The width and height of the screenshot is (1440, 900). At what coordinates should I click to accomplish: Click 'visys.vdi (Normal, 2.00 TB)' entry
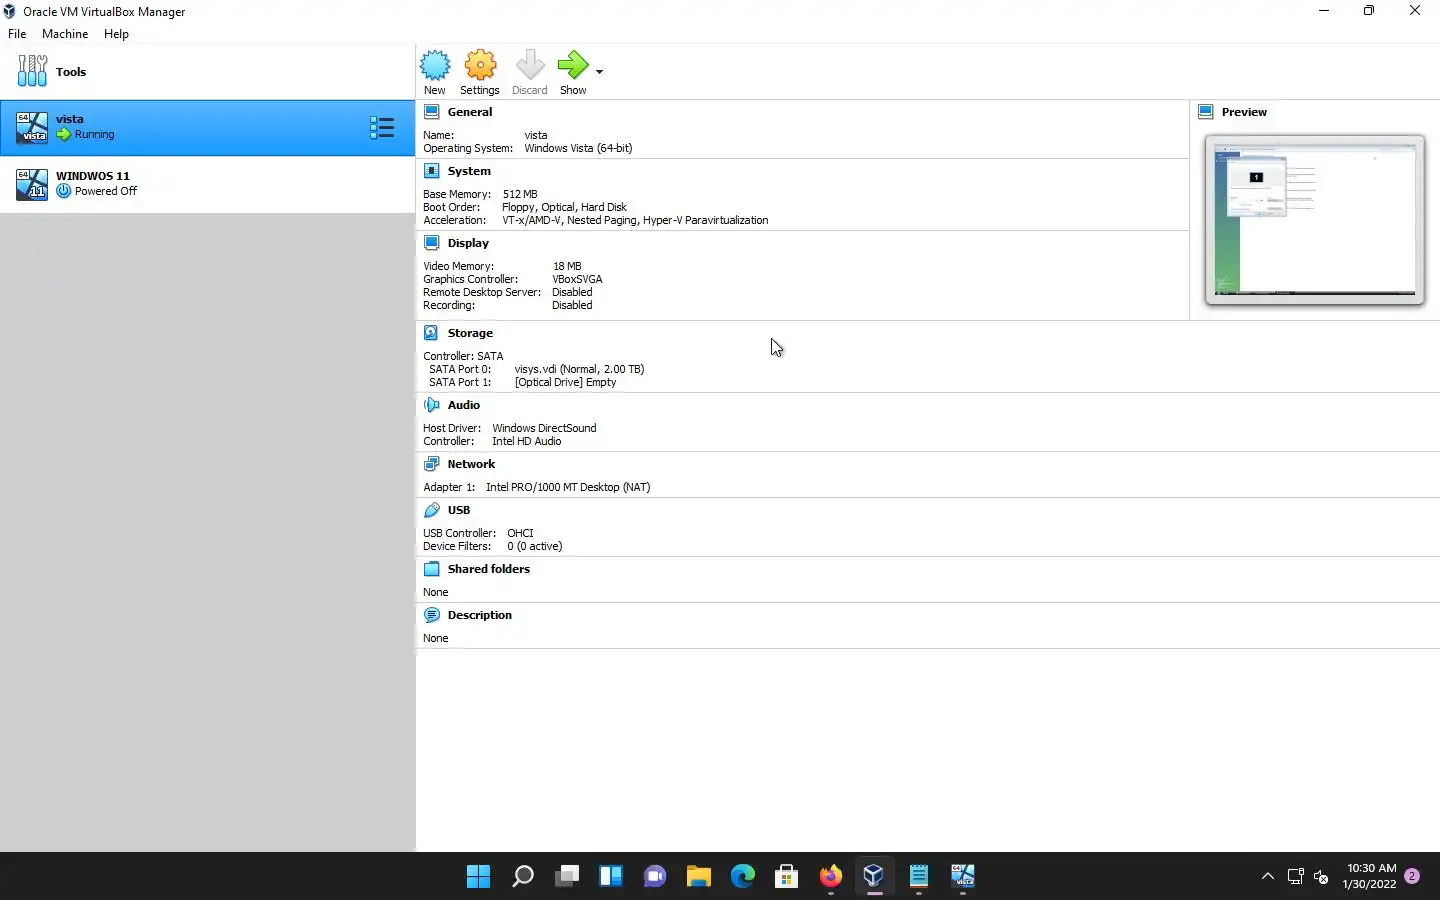pos(579,369)
